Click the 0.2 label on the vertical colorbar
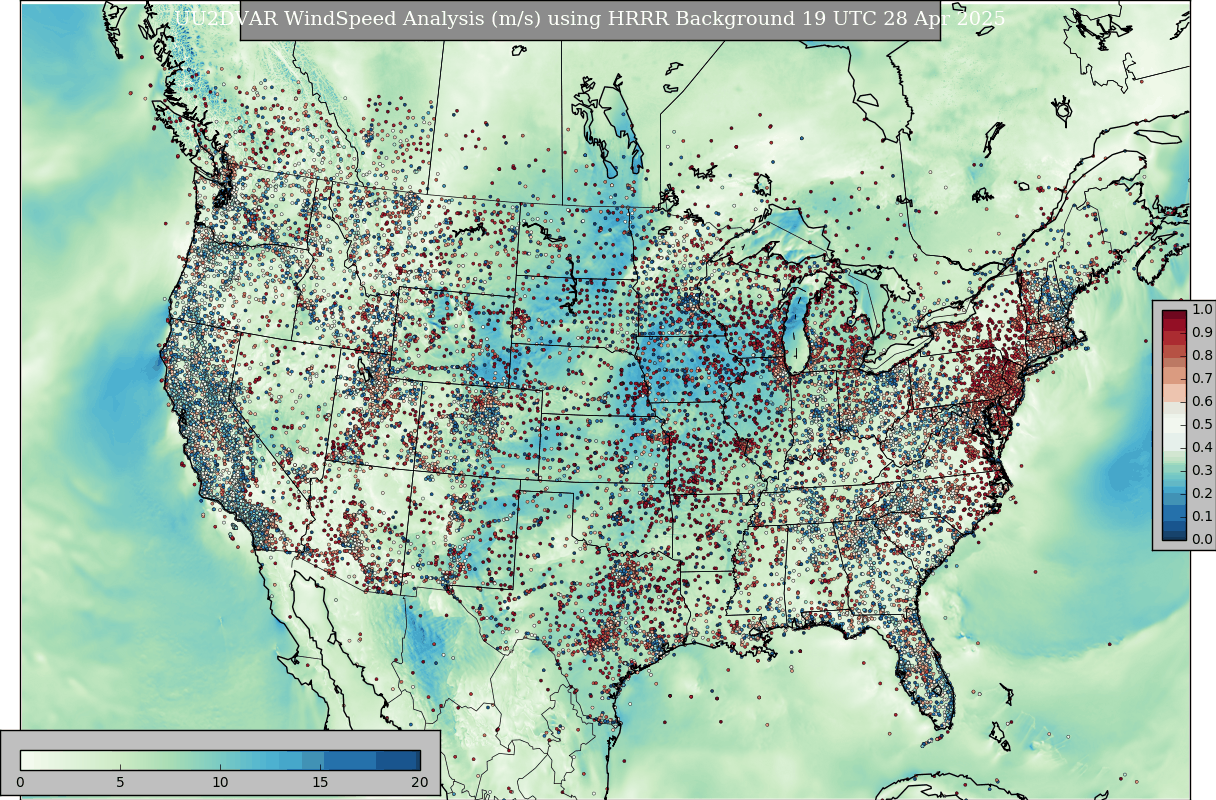This screenshot has width=1216, height=800. (x=1202, y=494)
